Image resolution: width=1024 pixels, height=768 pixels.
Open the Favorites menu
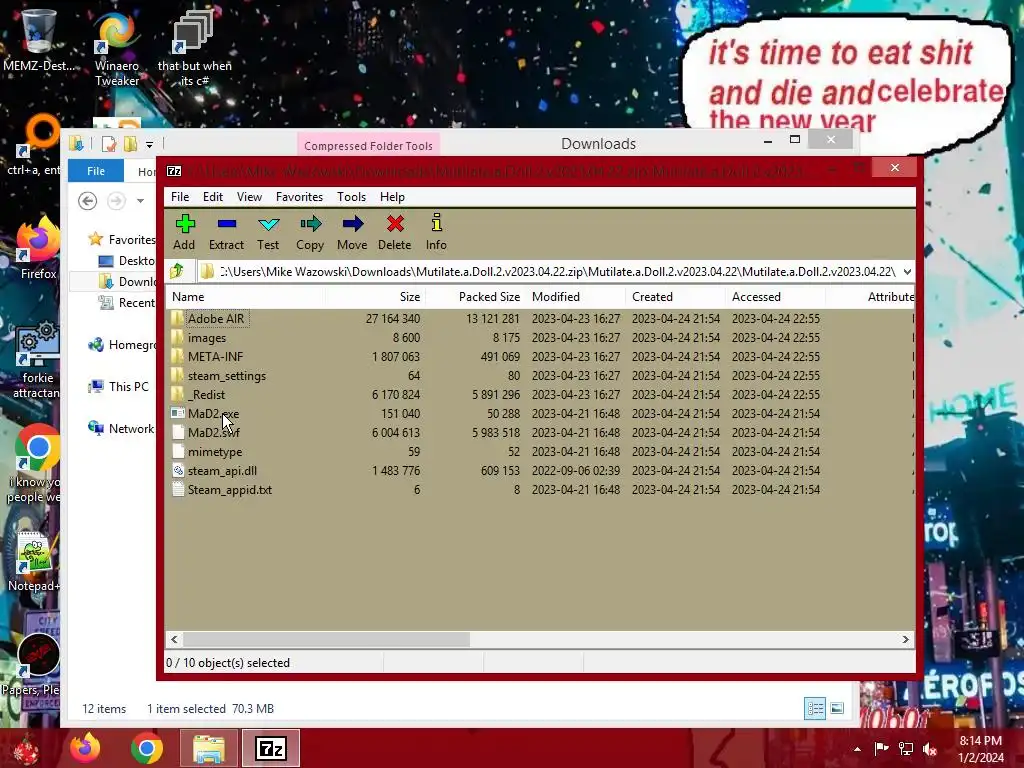299,197
